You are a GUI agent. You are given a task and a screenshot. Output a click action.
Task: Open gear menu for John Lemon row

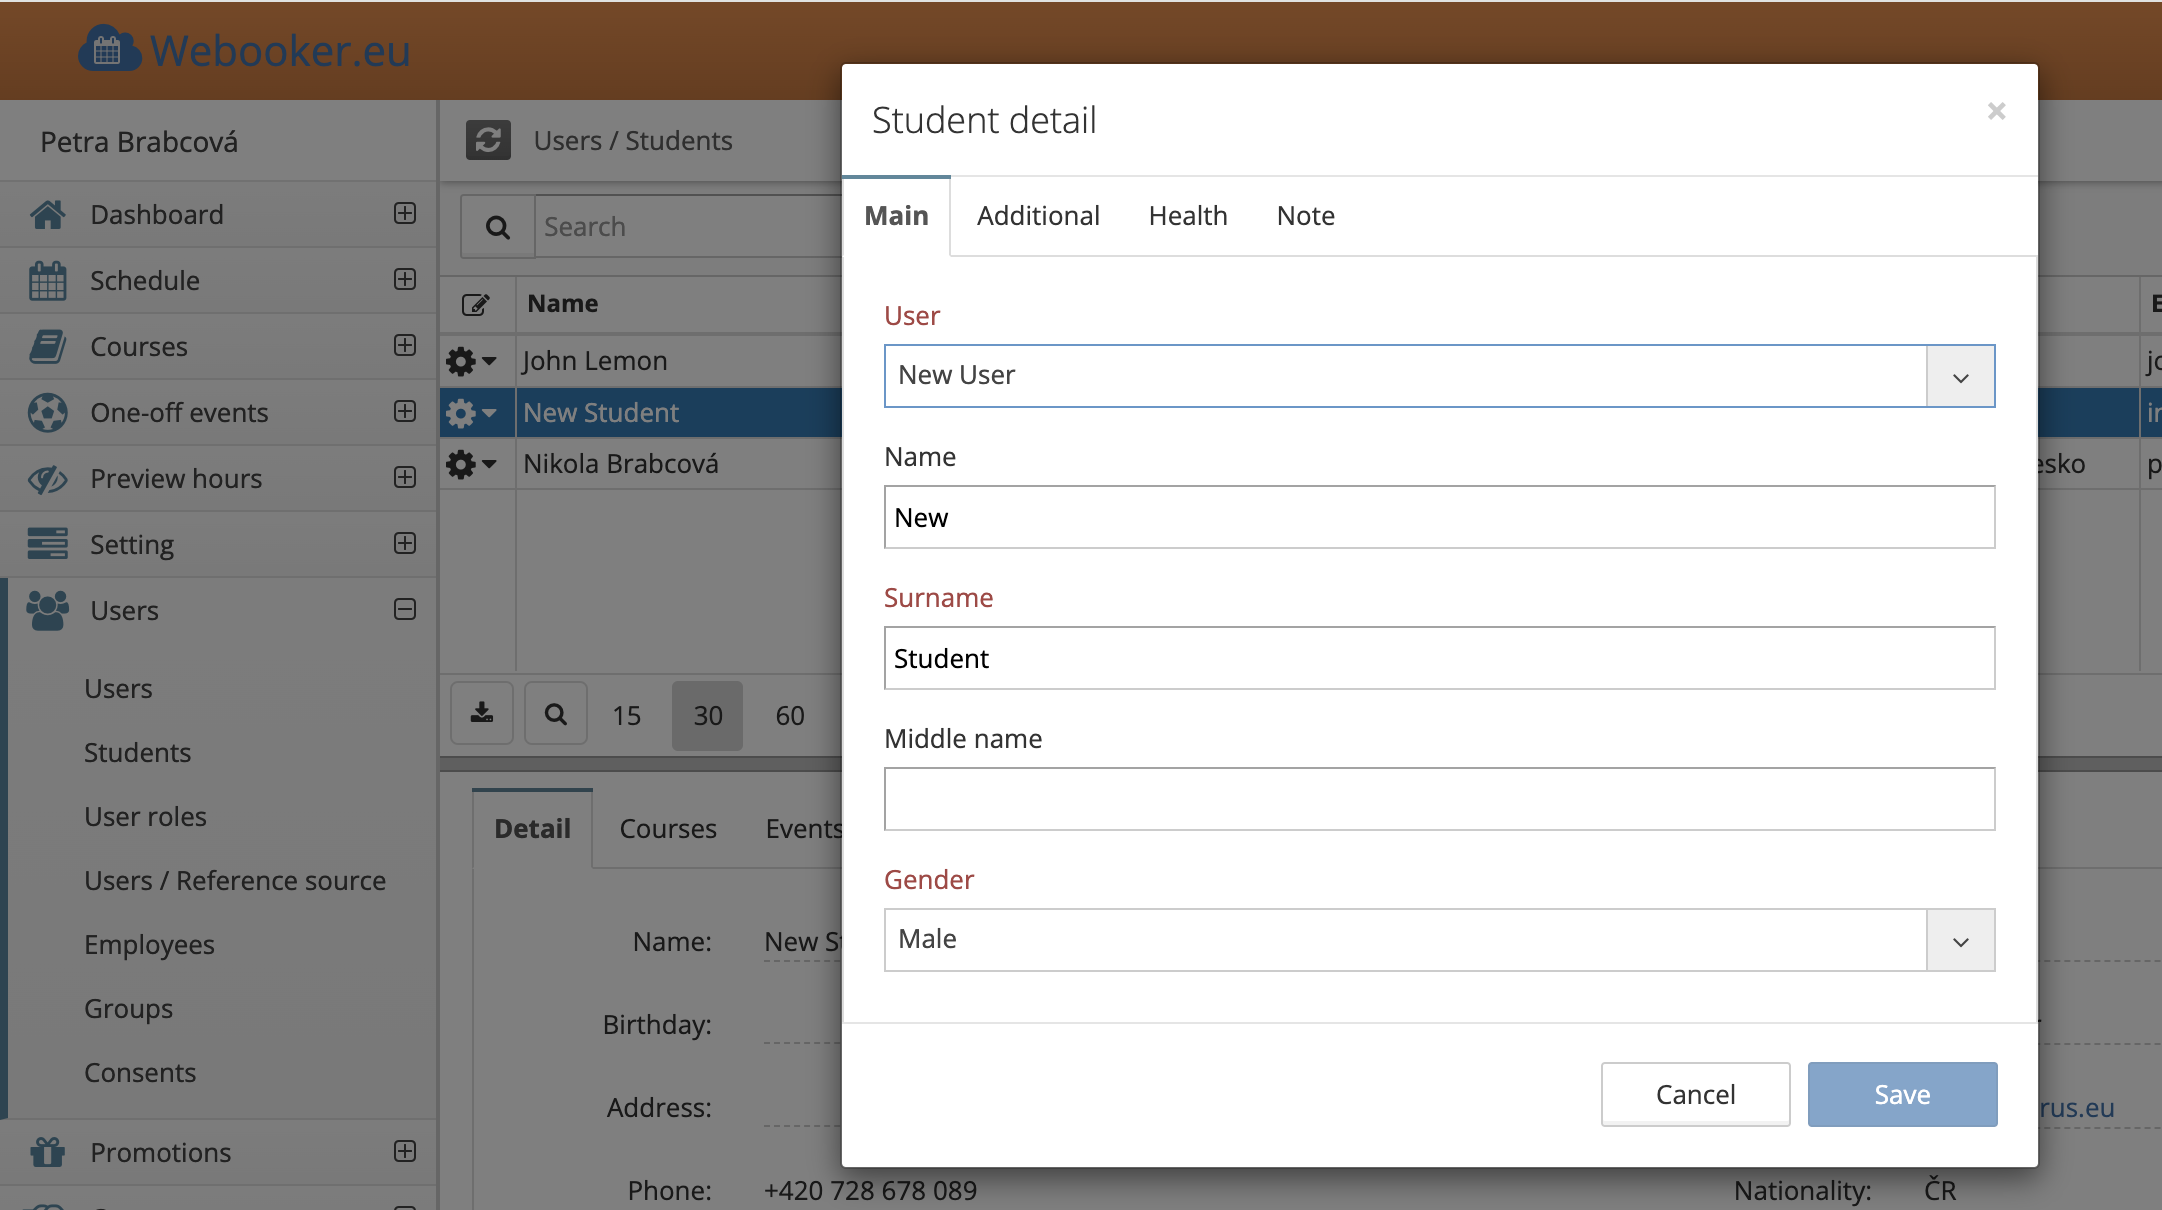pos(470,361)
